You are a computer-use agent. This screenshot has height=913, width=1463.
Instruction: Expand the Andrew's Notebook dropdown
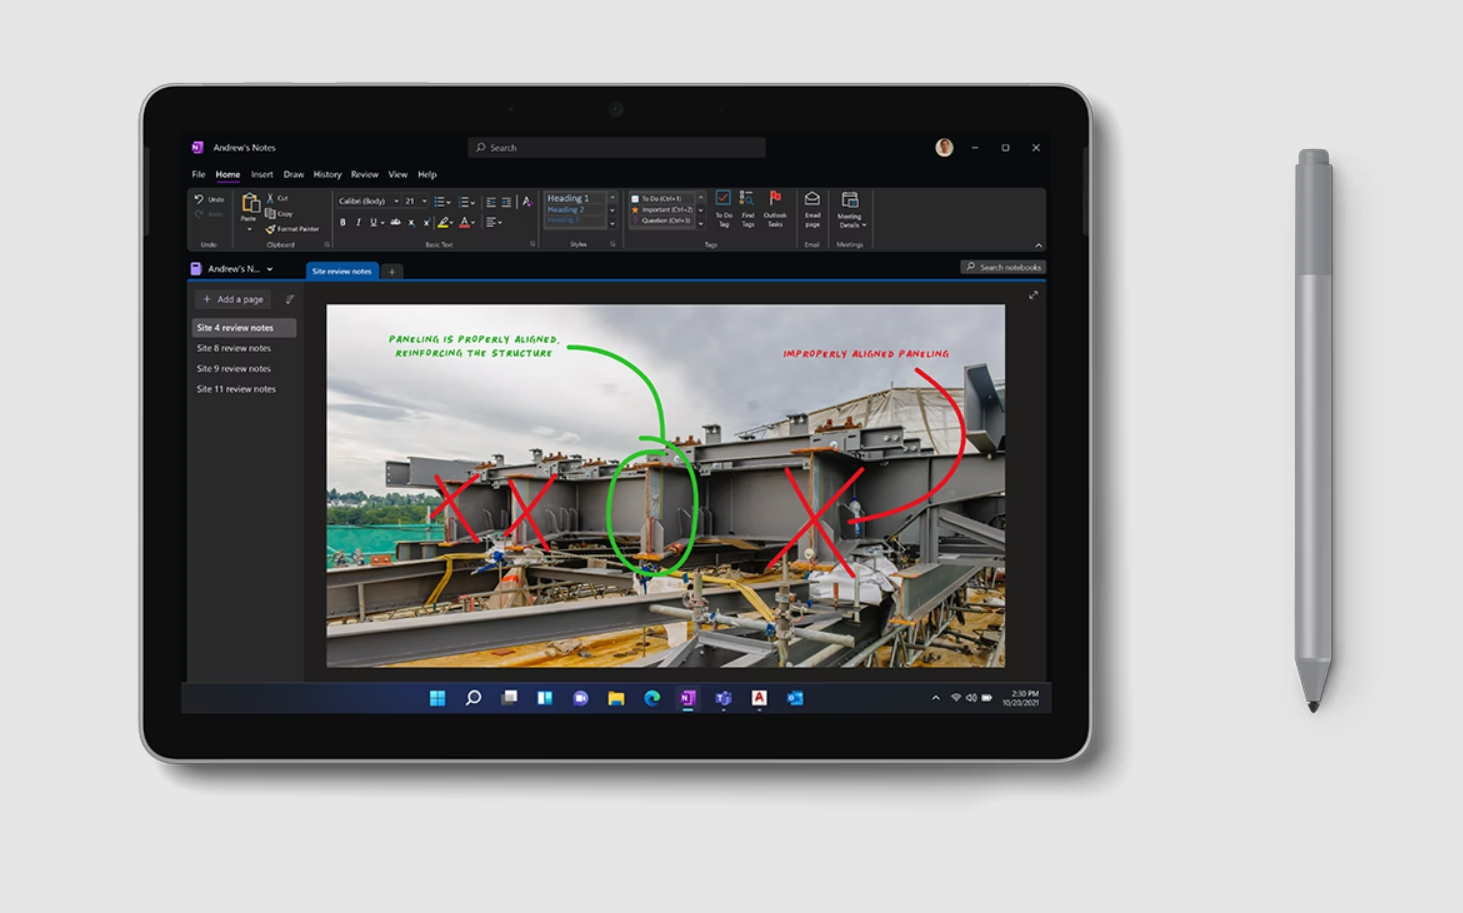pos(269,269)
